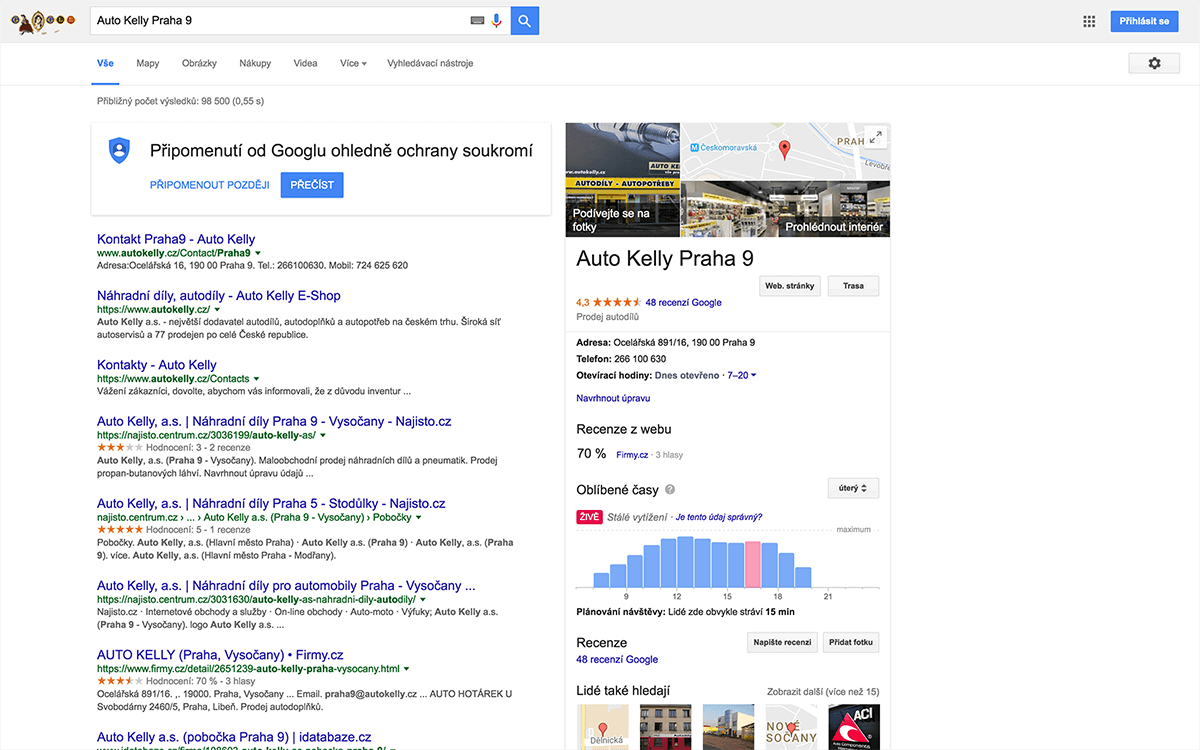Open the Podívejte se na fotky photo
The height and width of the screenshot is (750, 1200).
[x=623, y=180]
